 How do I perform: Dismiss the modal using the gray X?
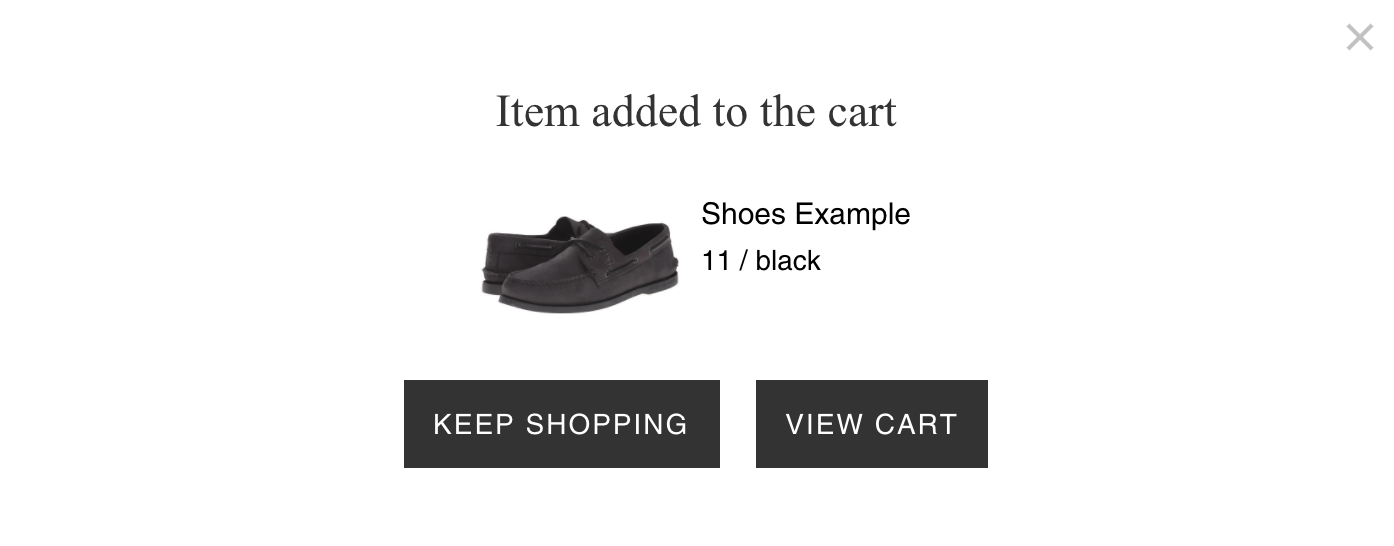(x=1359, y=38)
